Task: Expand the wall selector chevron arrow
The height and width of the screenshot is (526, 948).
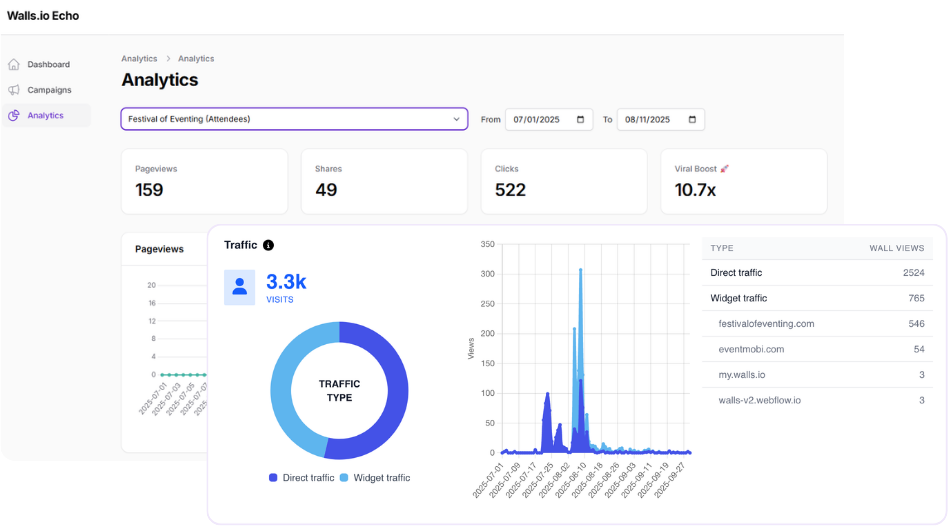Action: coord(456,119)
